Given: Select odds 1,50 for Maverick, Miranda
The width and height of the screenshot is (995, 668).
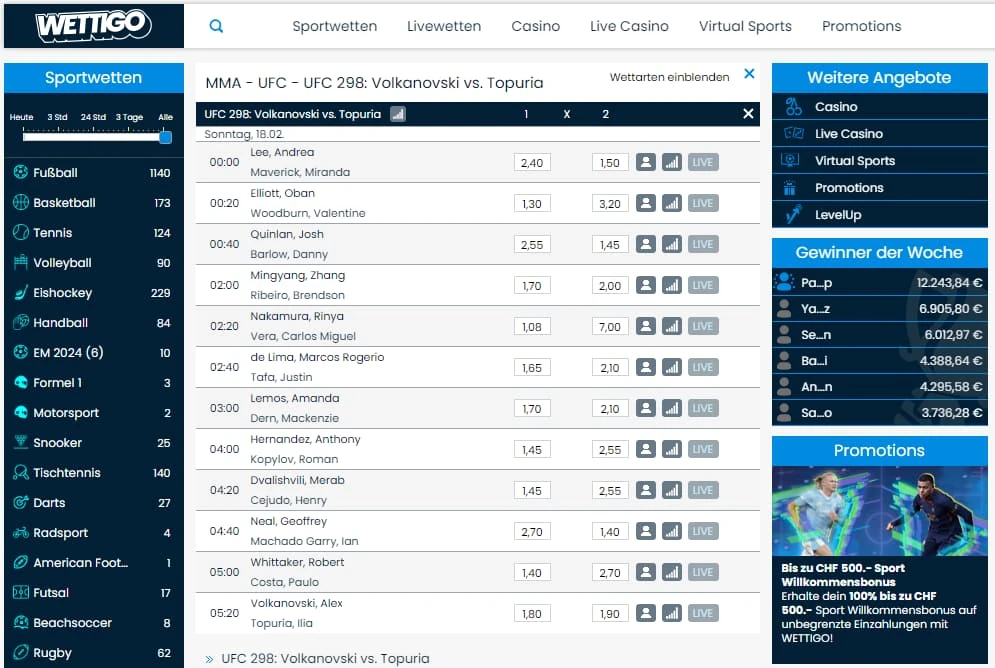Looking at the screenshot, I should pyautogui.click(x=610, y=162).
